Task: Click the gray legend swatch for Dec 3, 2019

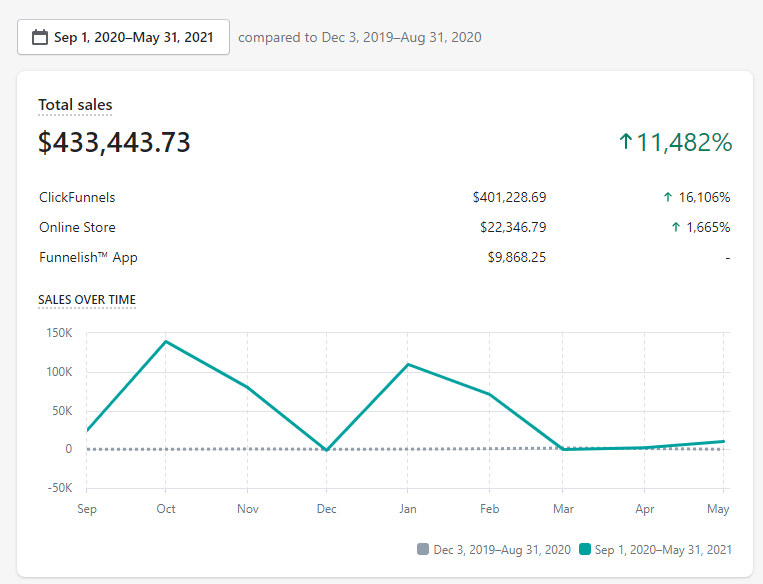Action: click(423, 549)
